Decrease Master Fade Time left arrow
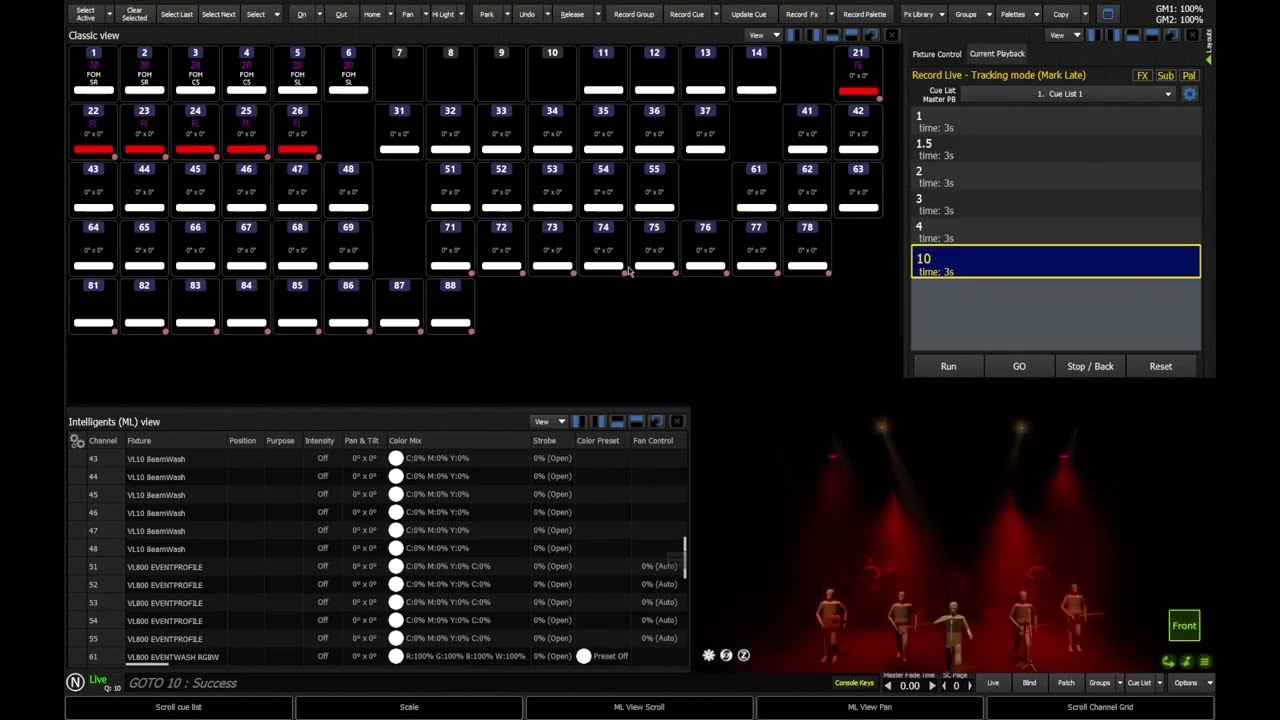Image resolution: width=1280 pixels, height=720 pixels. click(x=888, y=686)
